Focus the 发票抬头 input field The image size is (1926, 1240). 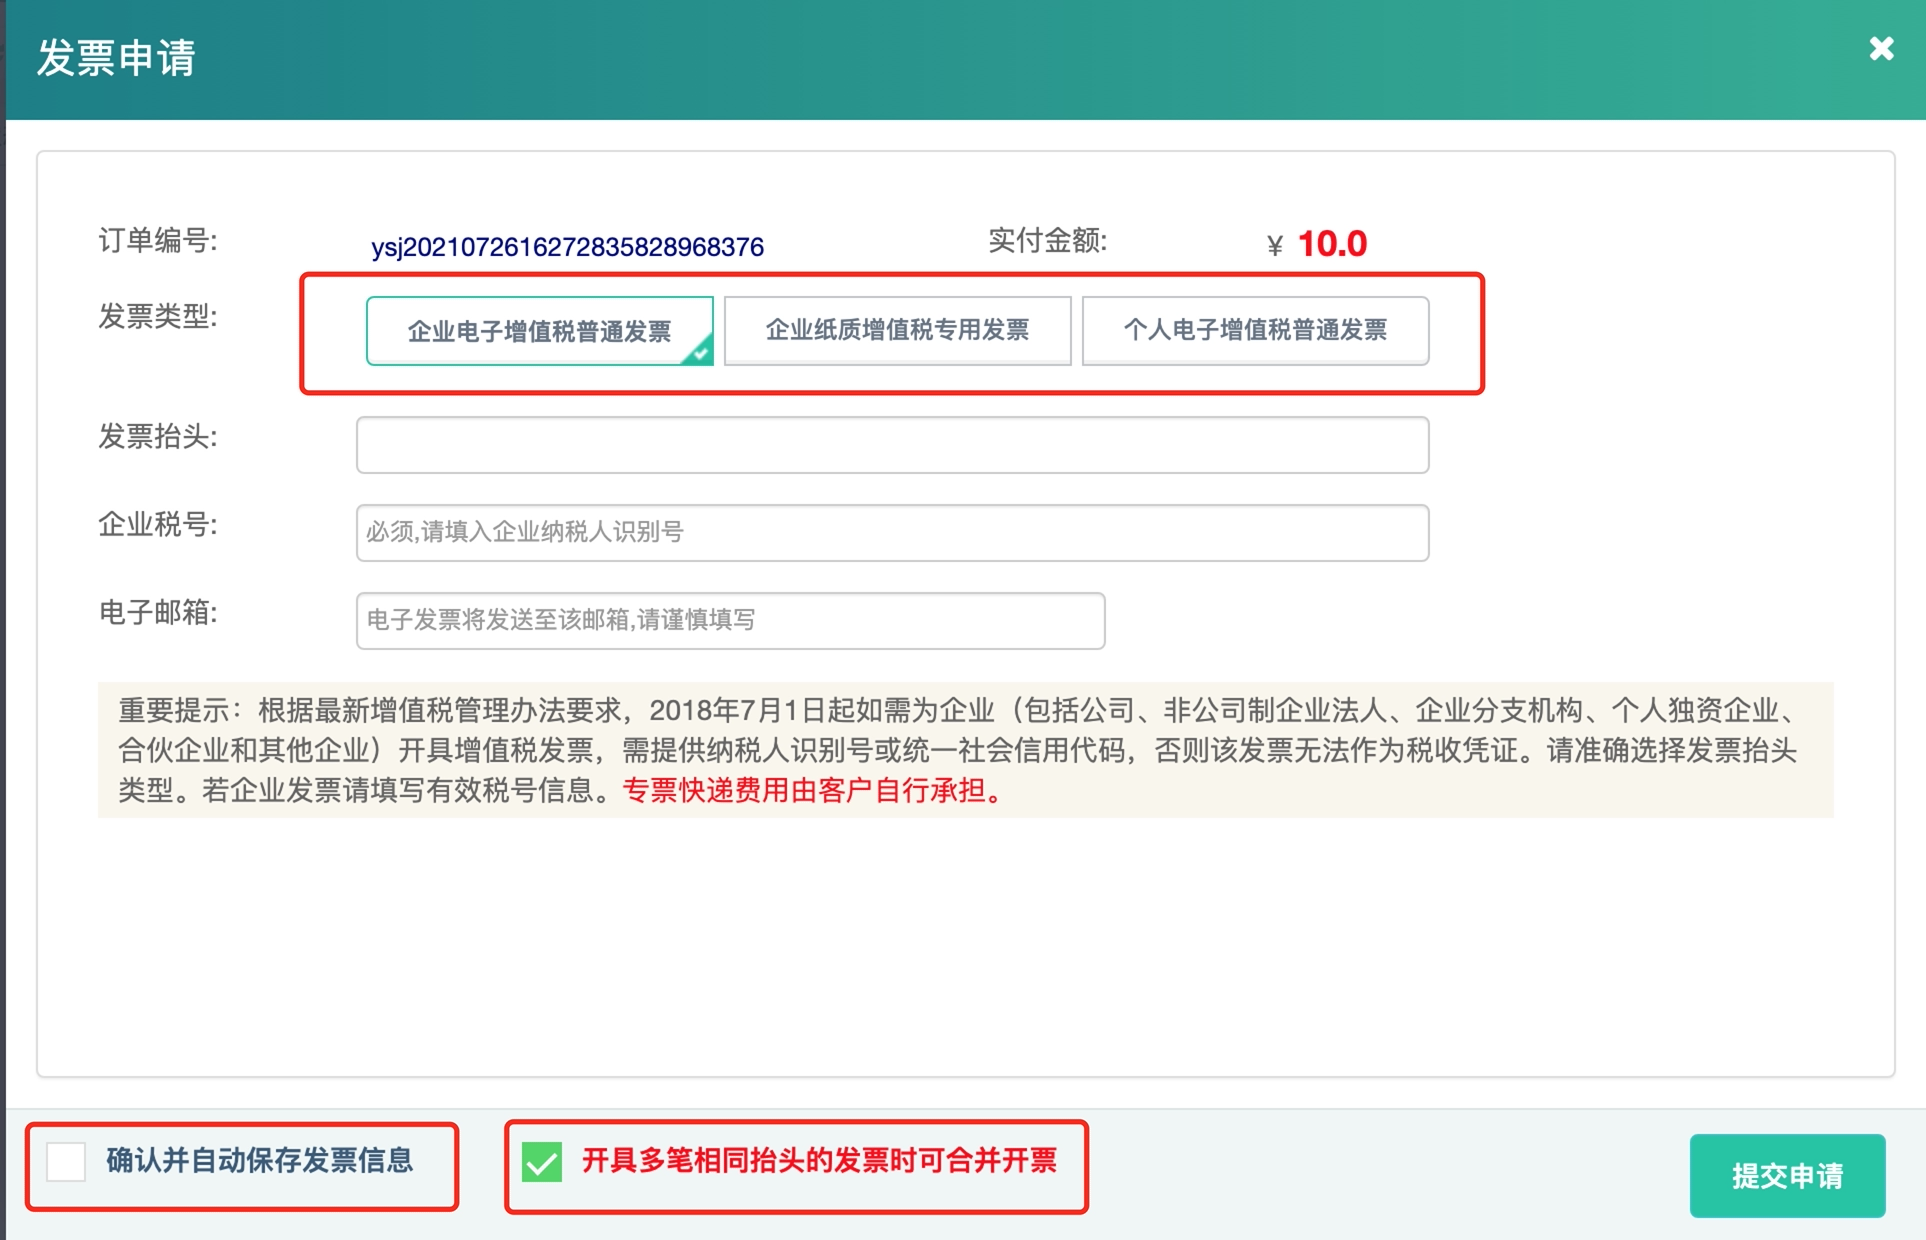coord(892,445)
